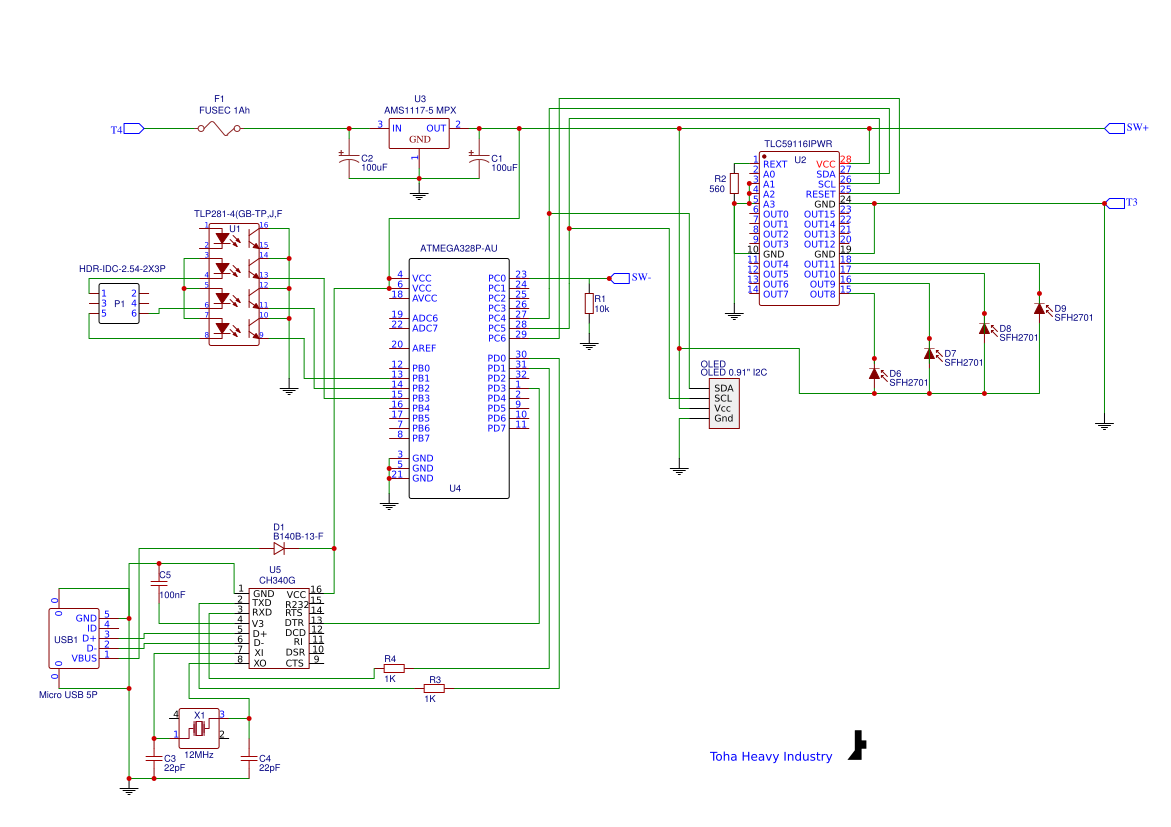The height and width of the screenshot is (827, 1171).
Task: Select the TLP281-4 optocoupler U1 block
Action: (x=234, y=284)
